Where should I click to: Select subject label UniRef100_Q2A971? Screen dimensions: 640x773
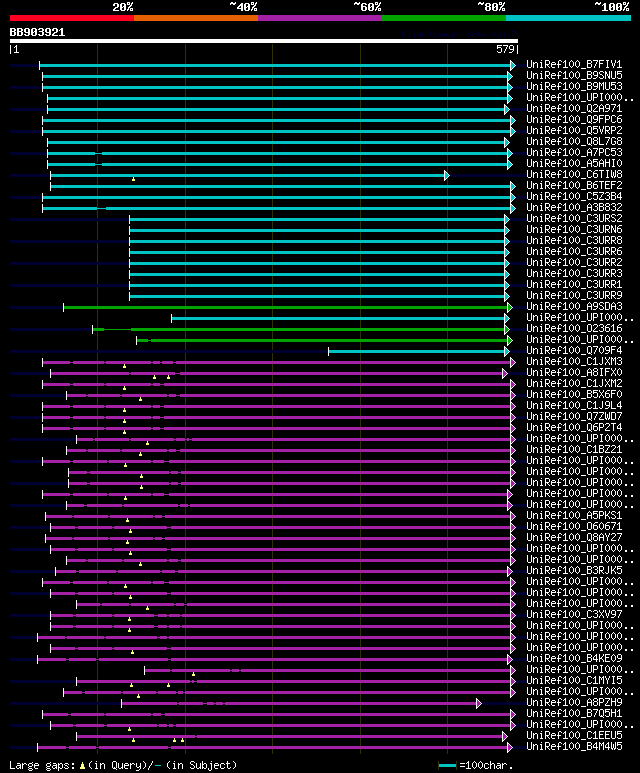pyautogui.click(x=574, y=108)
